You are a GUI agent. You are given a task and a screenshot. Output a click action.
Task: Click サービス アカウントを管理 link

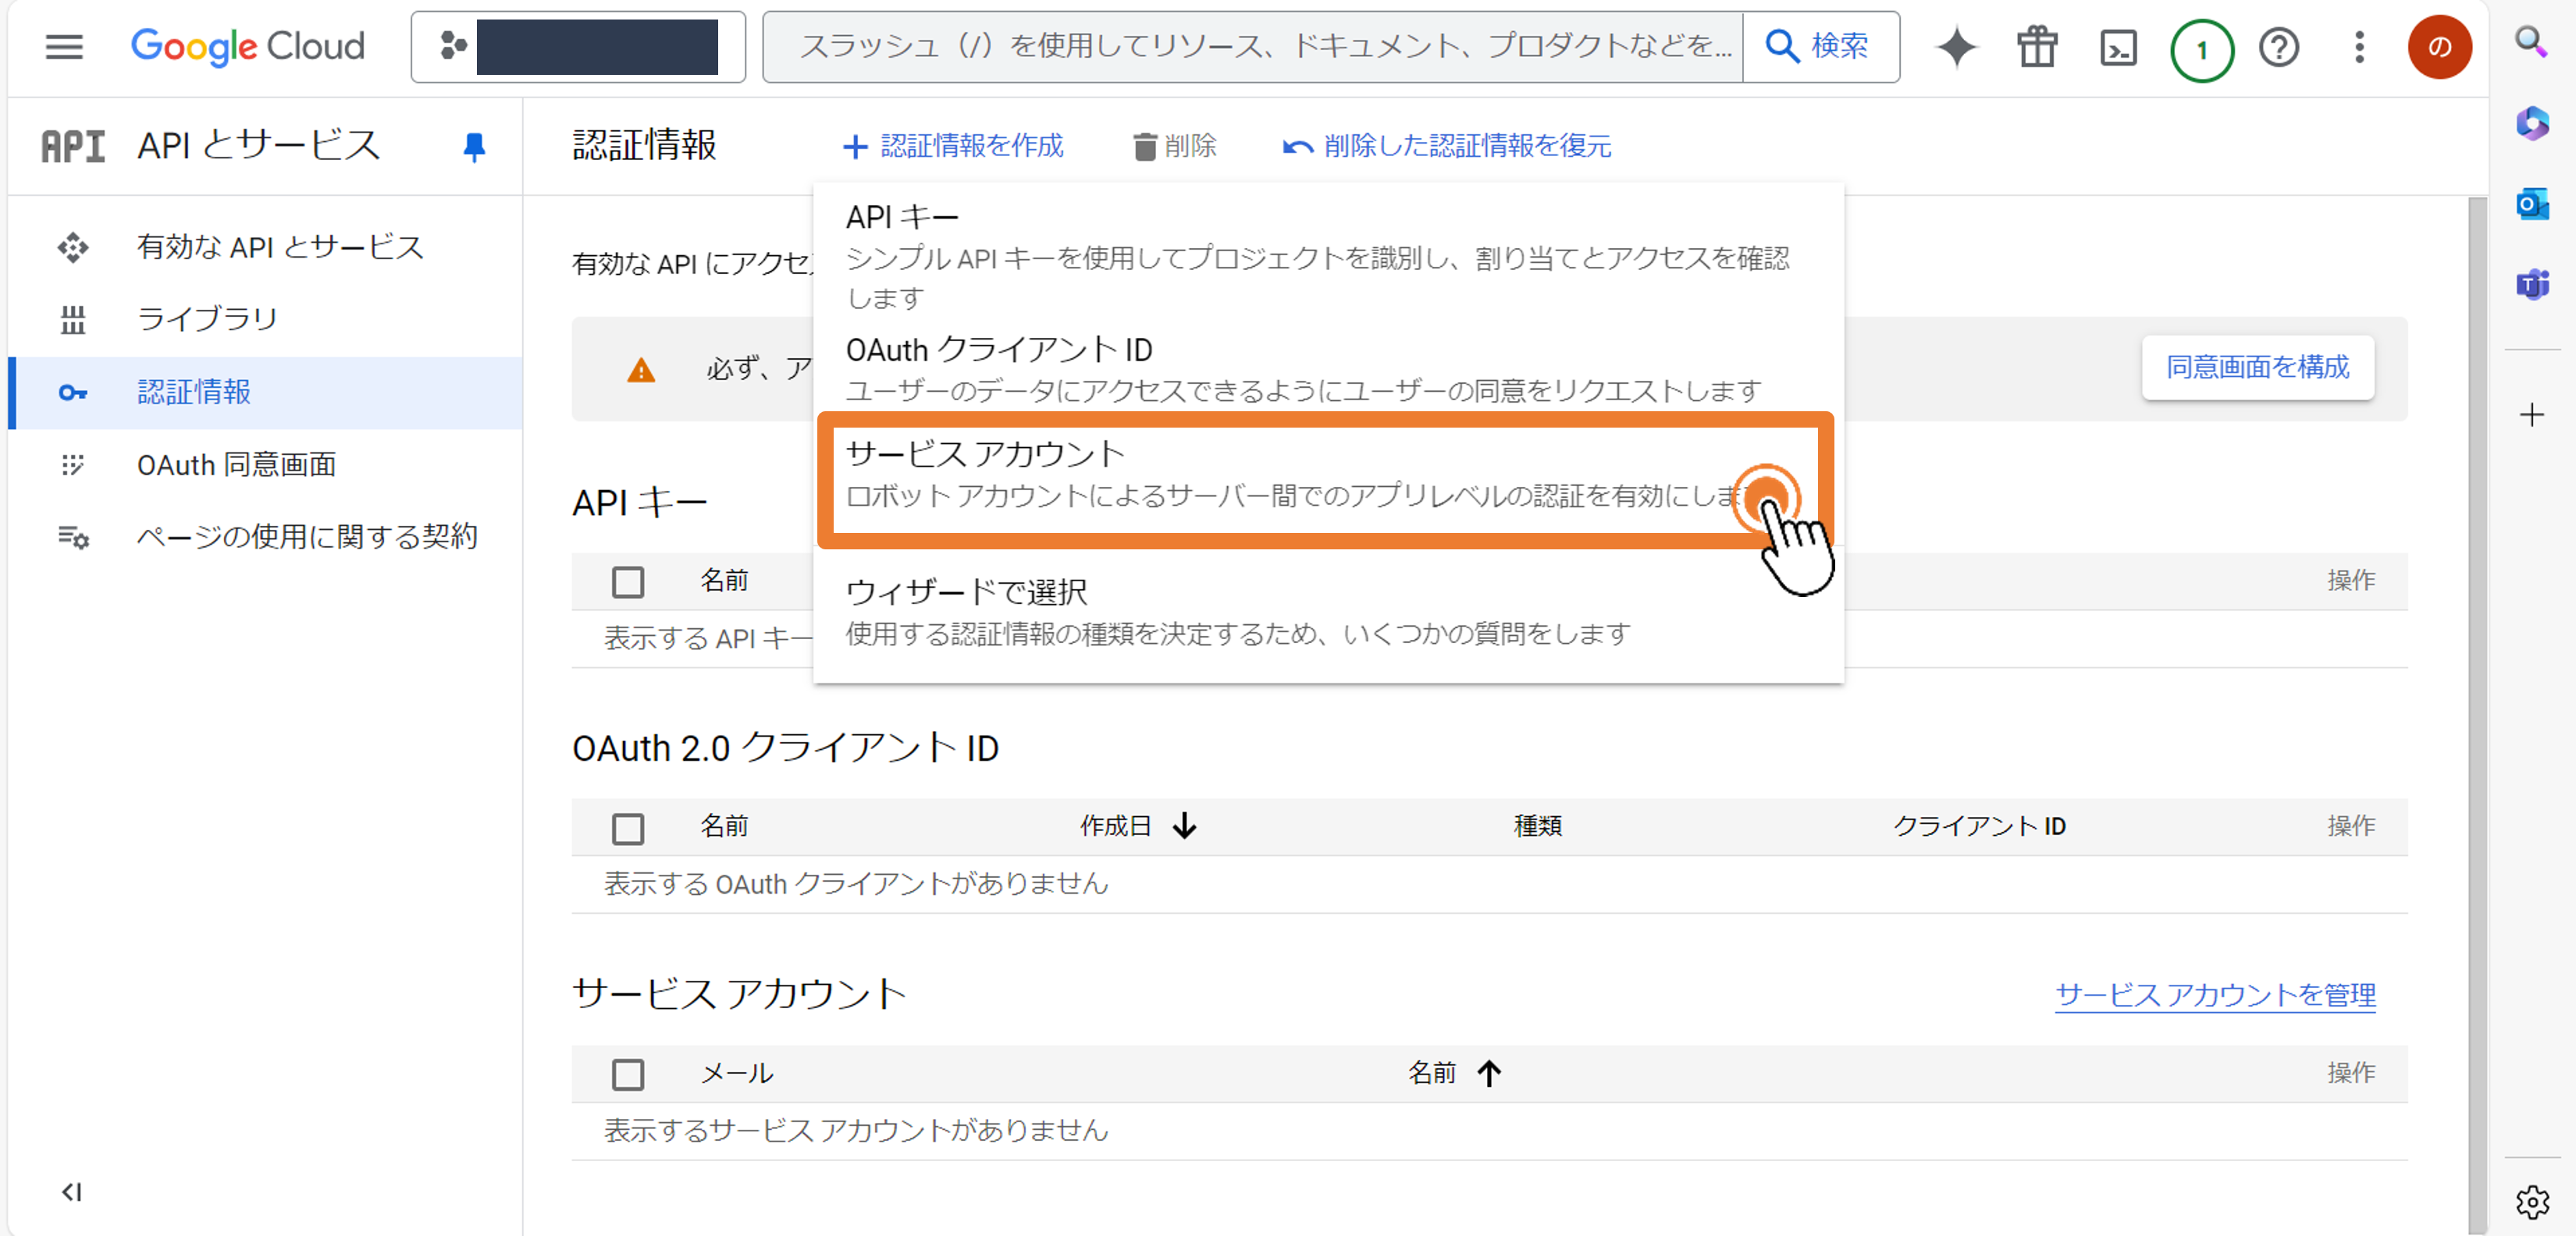pos(2215,994)
